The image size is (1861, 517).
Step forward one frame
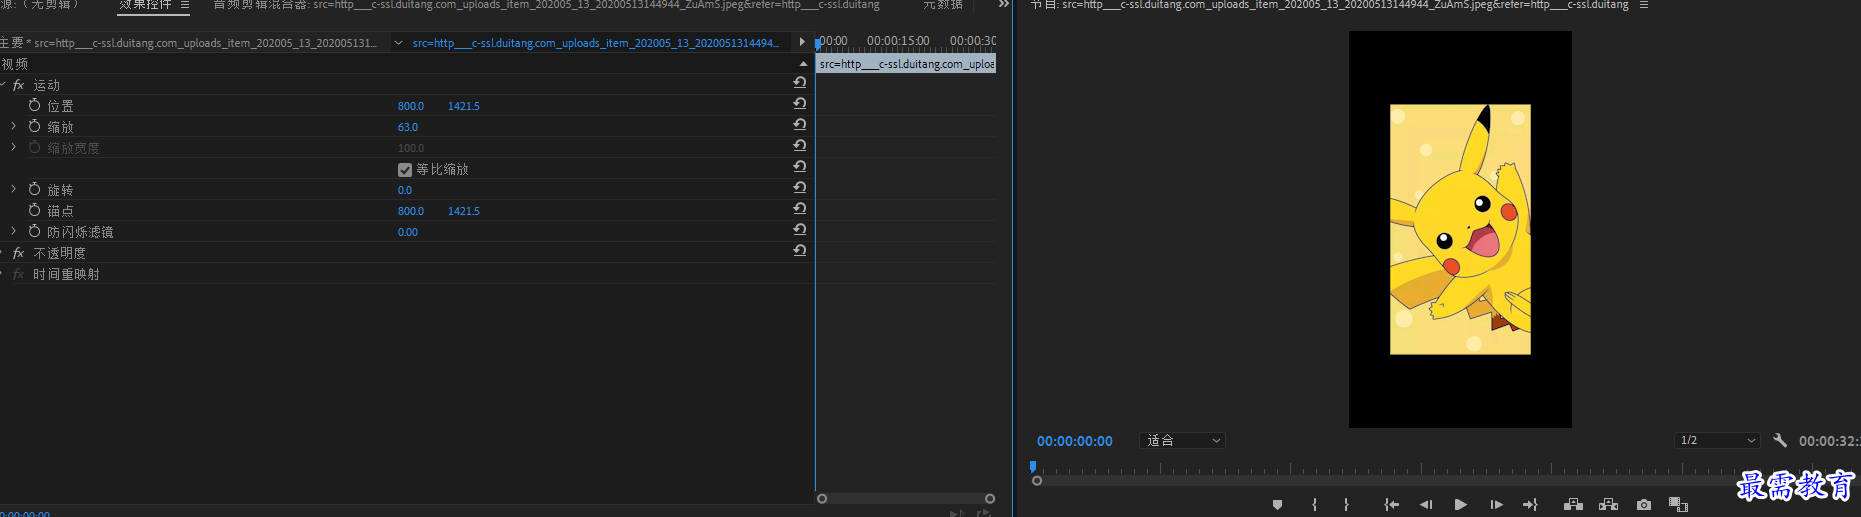tap(1496, 505)
